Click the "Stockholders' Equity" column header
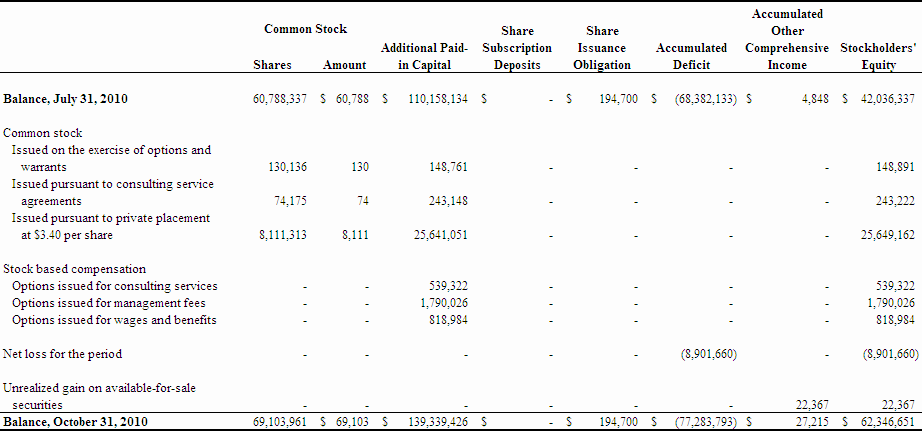 pos(878,56)
